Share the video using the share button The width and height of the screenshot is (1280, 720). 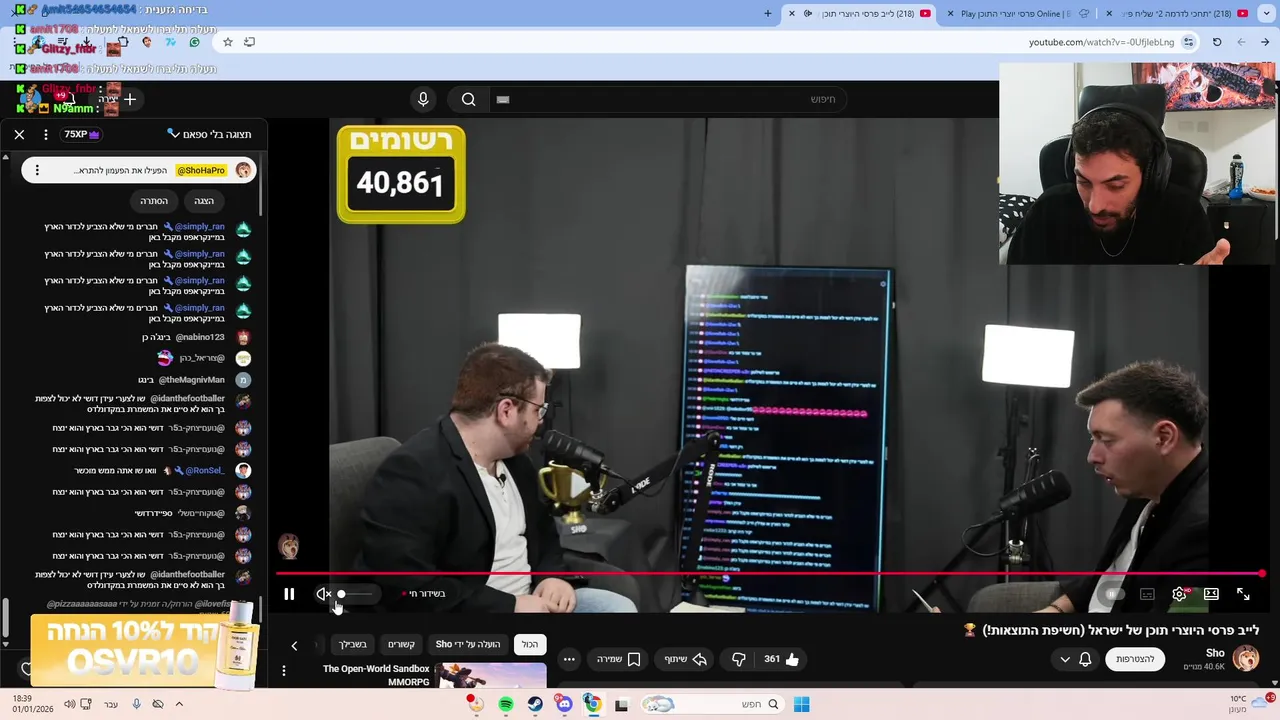pos(686,659)
